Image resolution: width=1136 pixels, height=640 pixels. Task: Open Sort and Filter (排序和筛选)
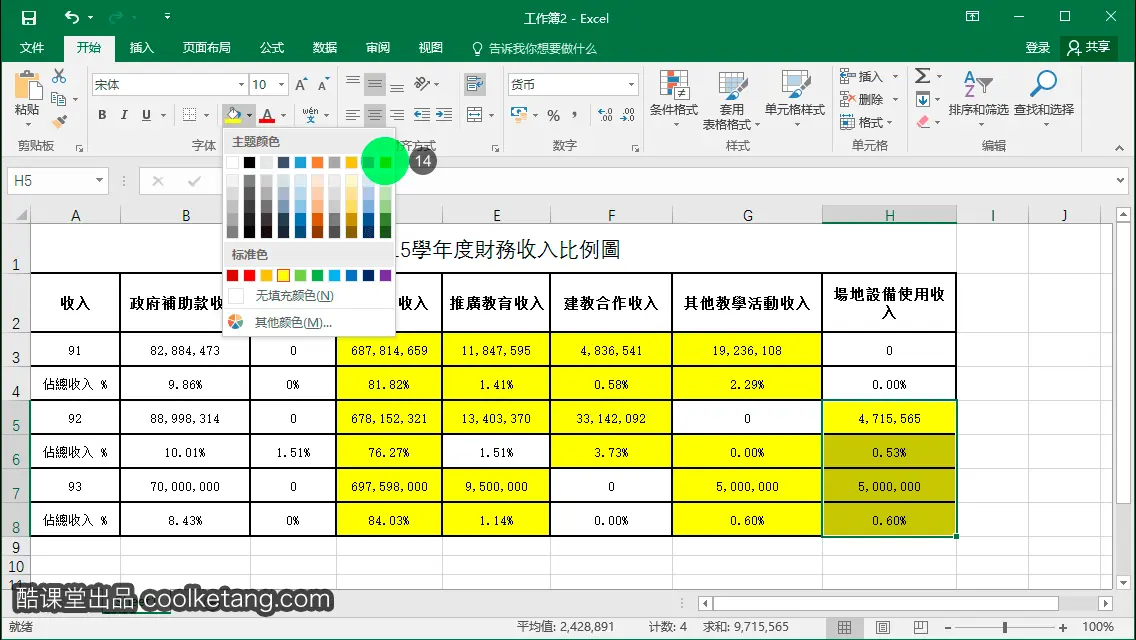[x=978, y=100]
